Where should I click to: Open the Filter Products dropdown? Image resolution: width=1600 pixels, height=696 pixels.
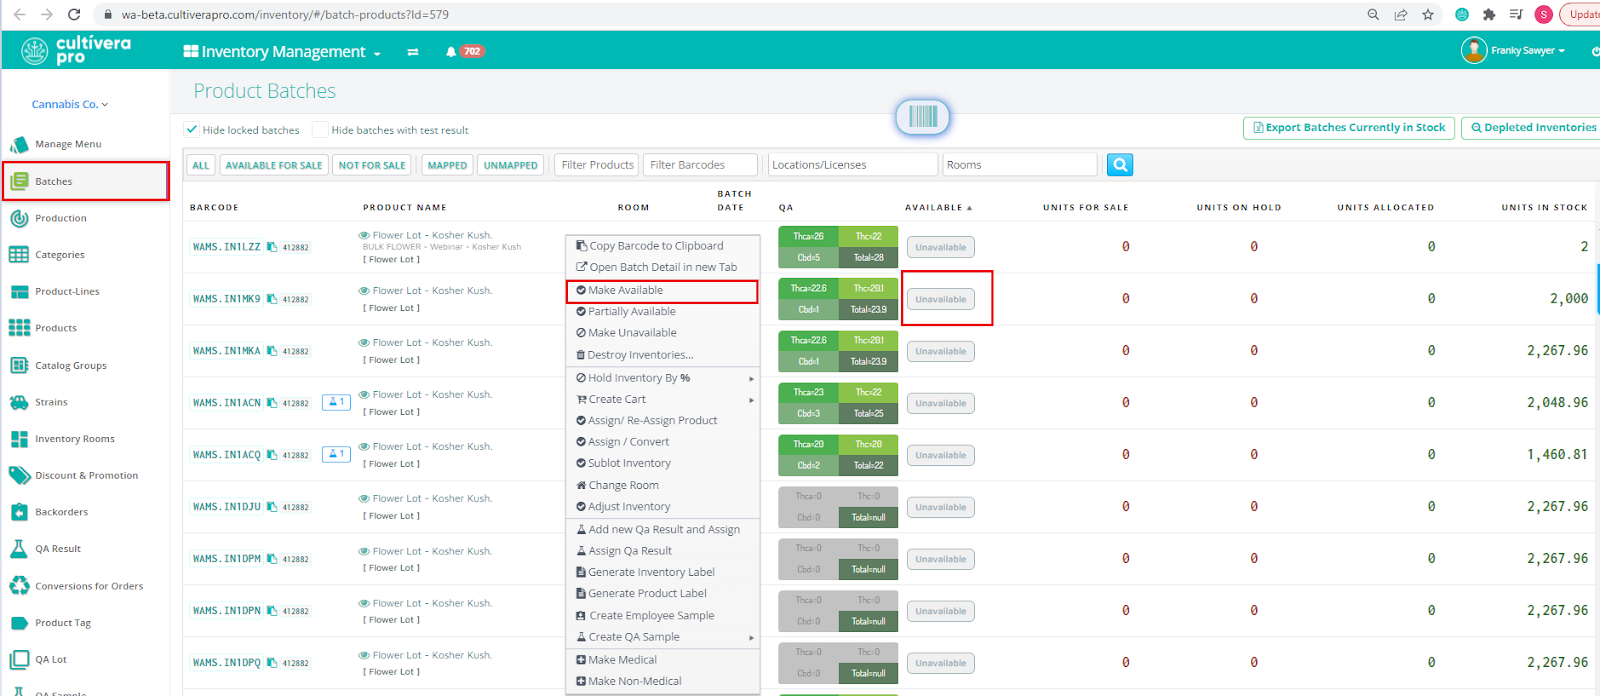597,165
